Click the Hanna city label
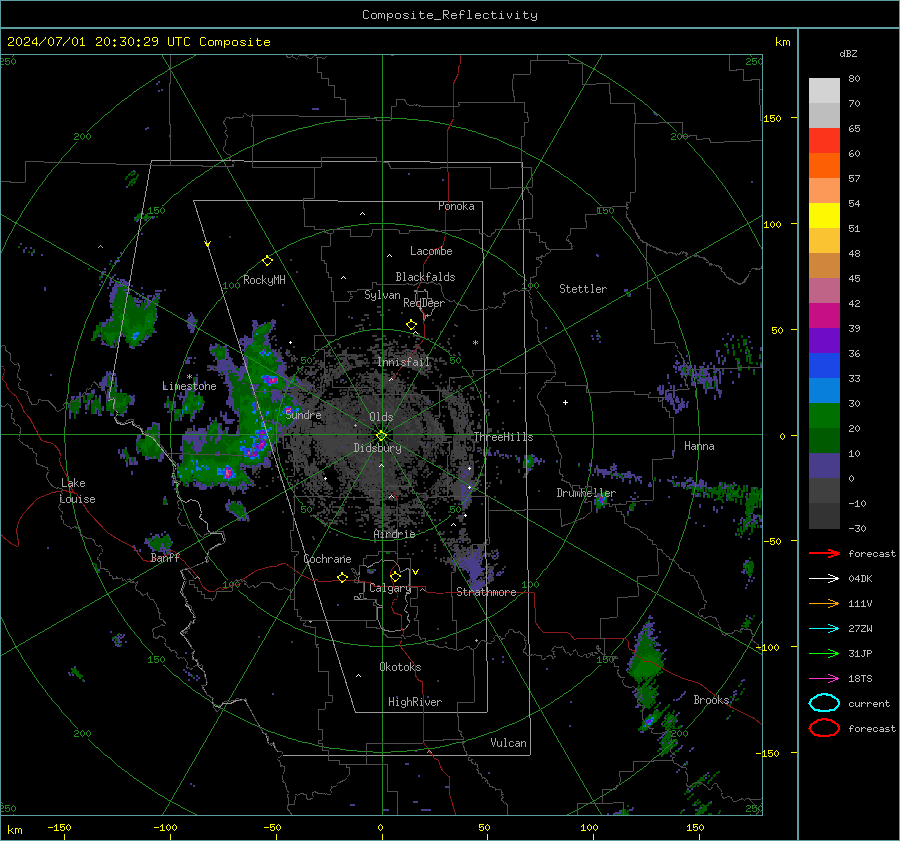Viewport: 900px width, 841px height. (699, 446)
